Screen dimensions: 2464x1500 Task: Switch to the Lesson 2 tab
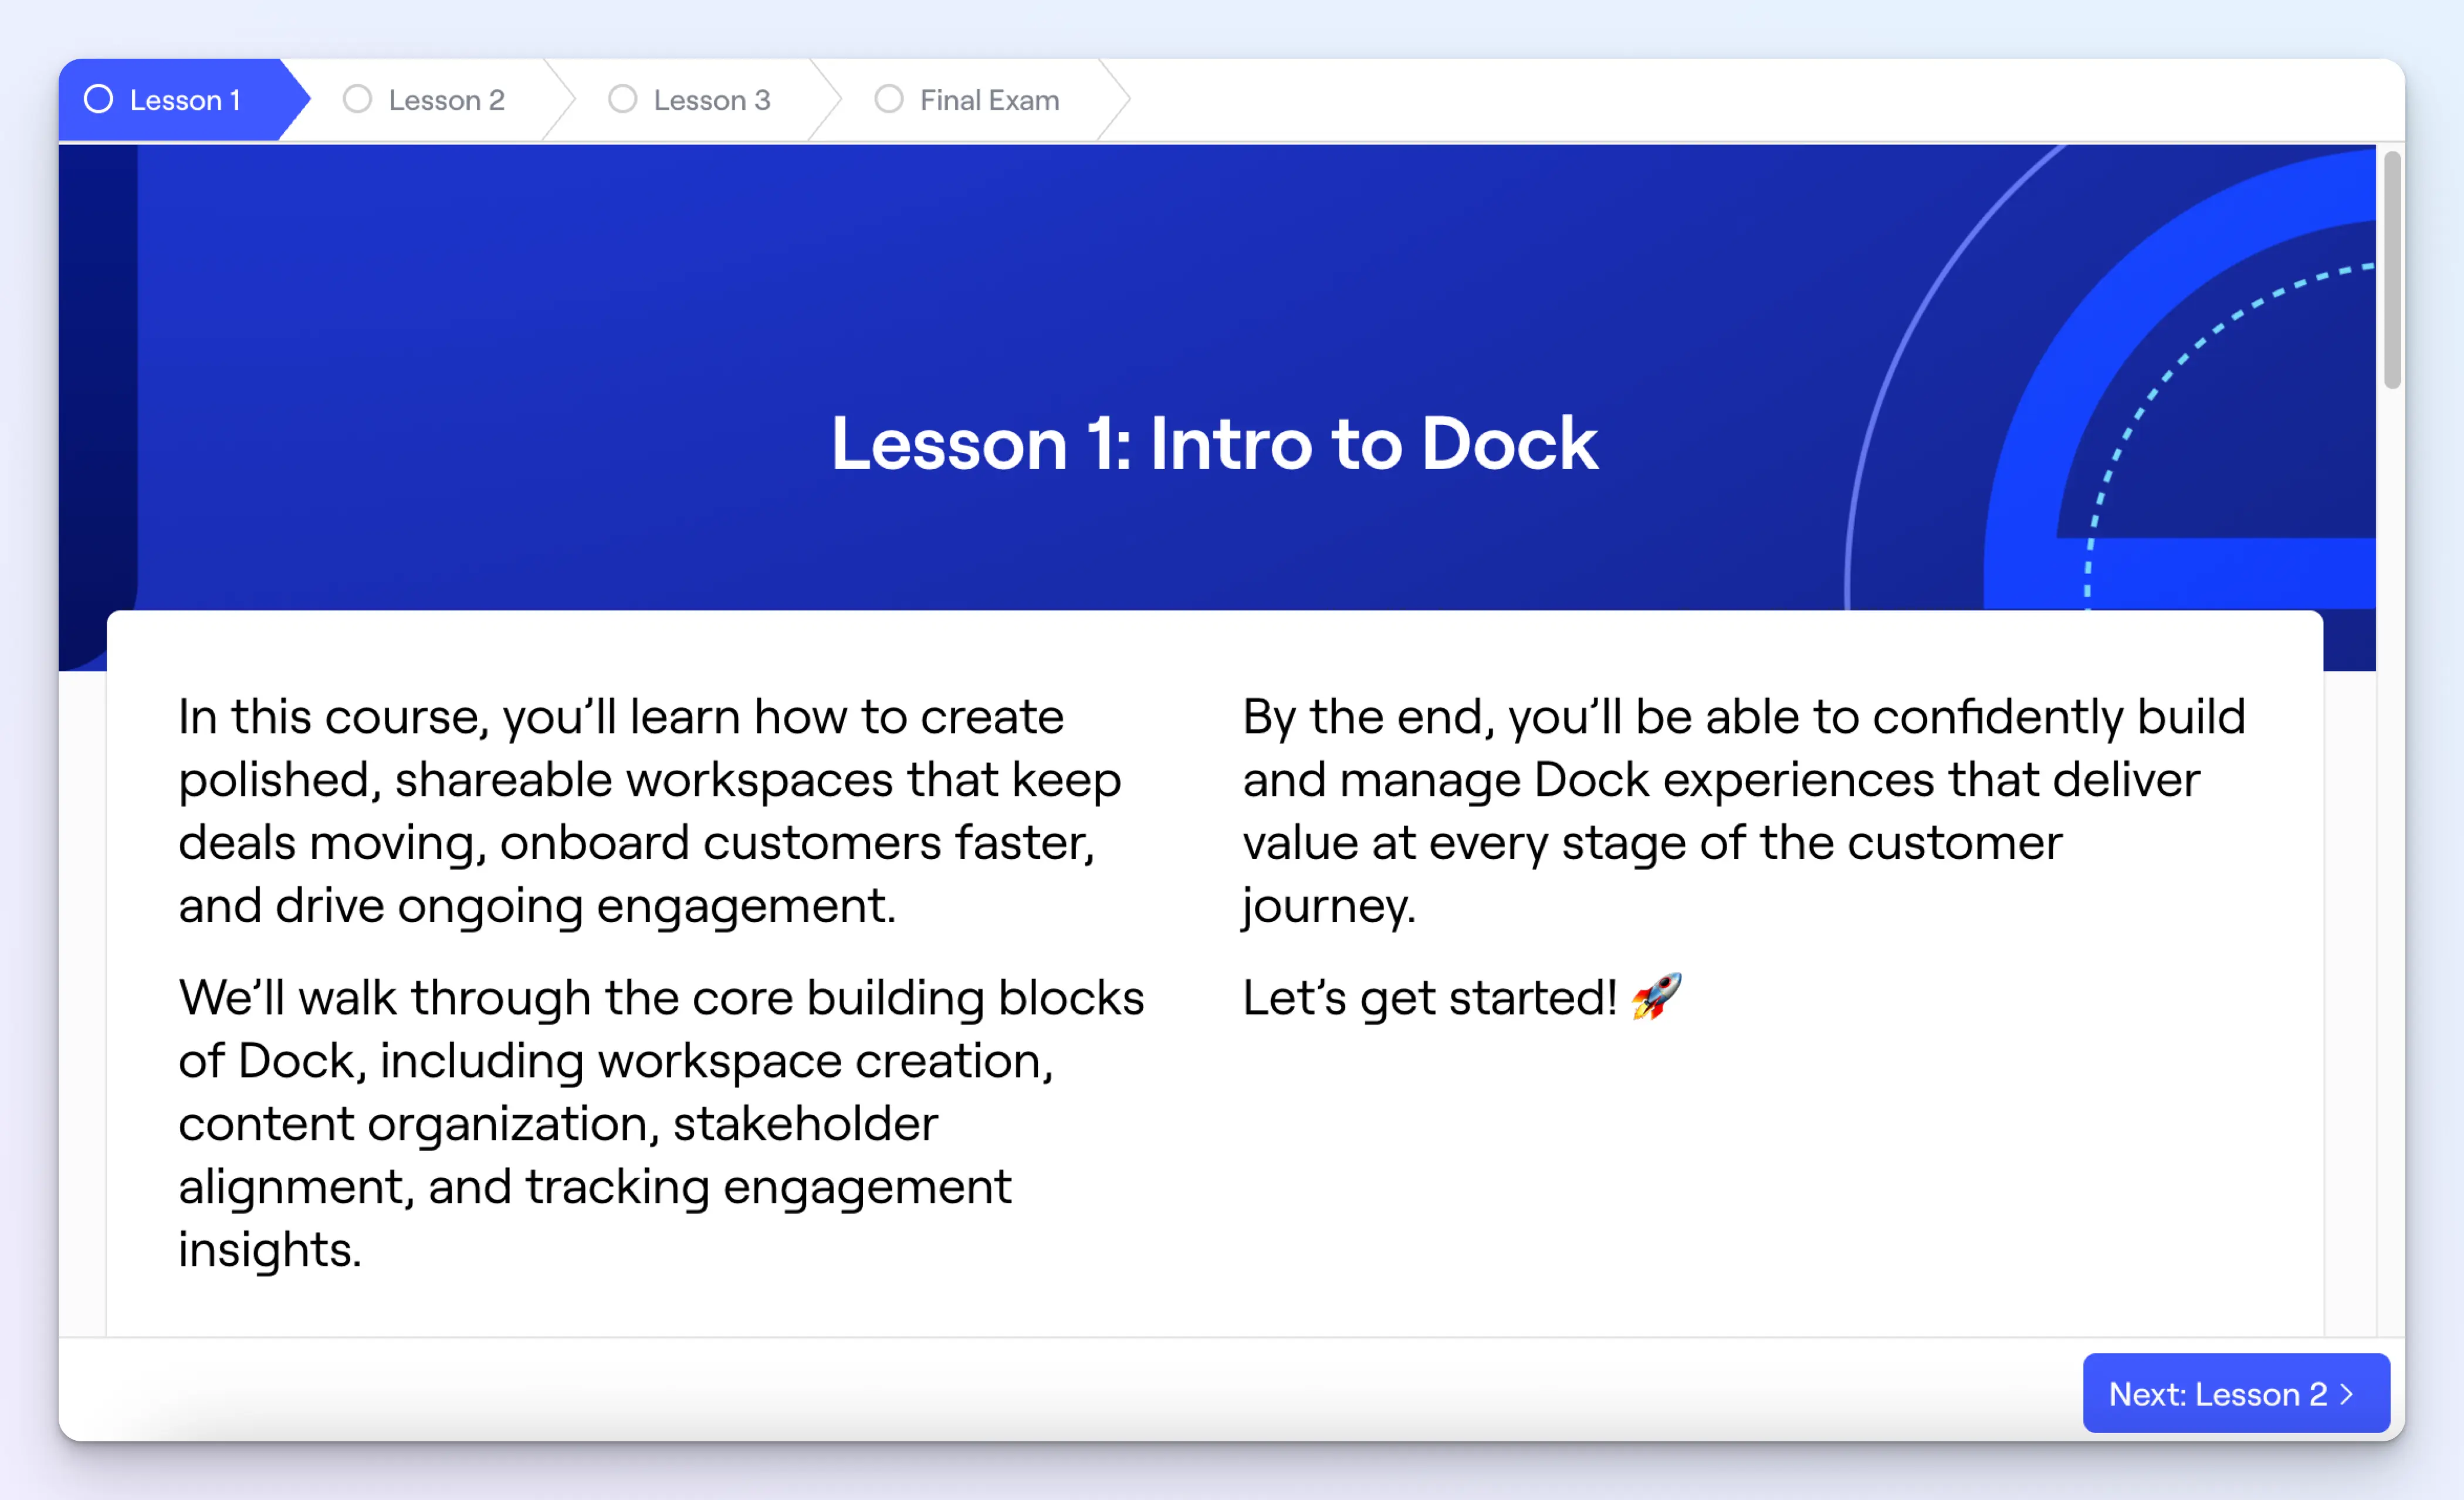coord(446,100)
